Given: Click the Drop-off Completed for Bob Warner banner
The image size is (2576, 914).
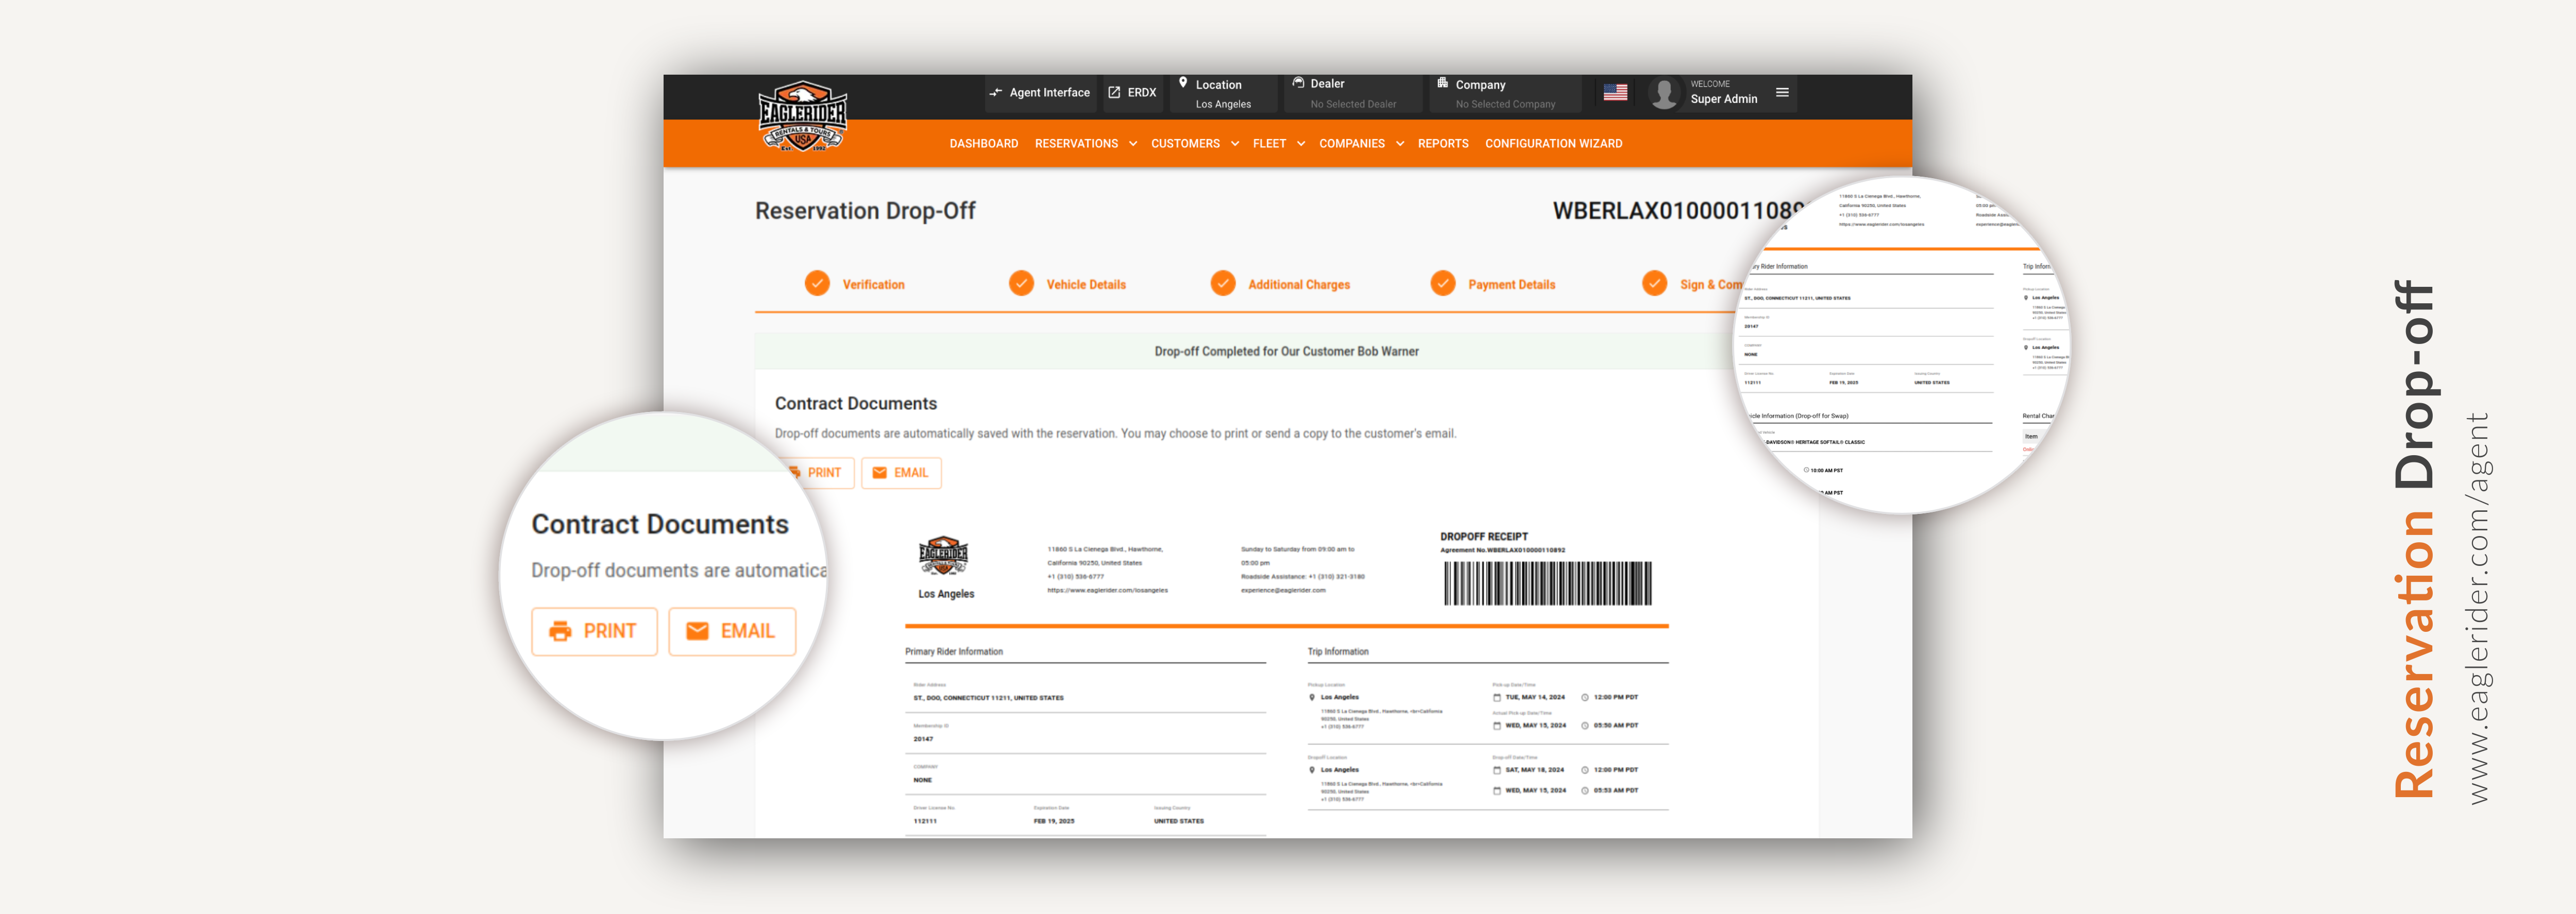Looking at the screenshot, I should click(x=1286, y=351).
